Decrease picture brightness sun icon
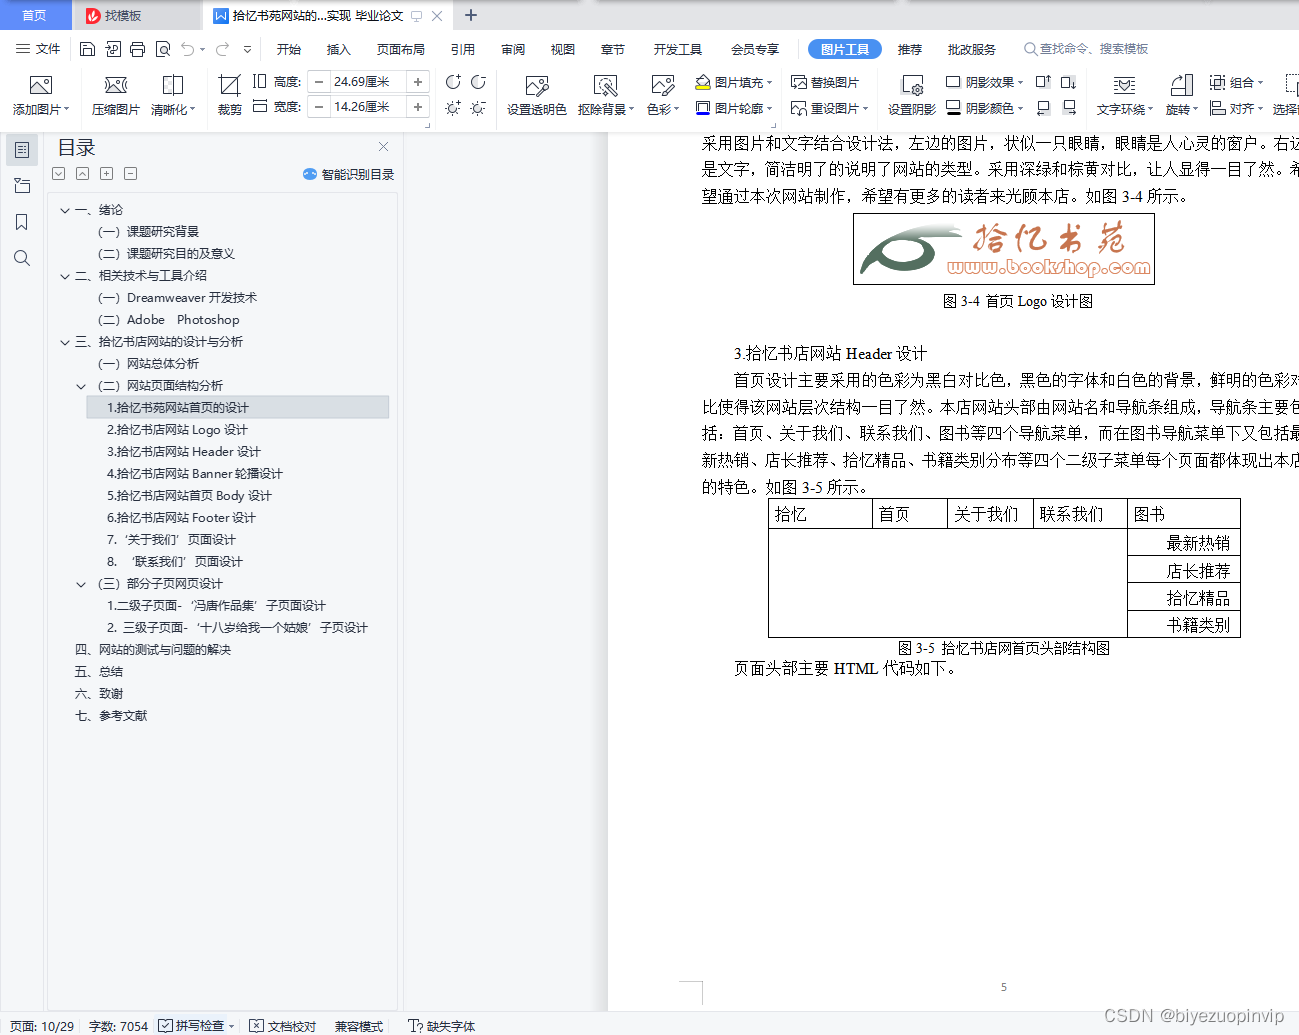The height and width of the screenshot is (1035, 1299). [478, 107]
